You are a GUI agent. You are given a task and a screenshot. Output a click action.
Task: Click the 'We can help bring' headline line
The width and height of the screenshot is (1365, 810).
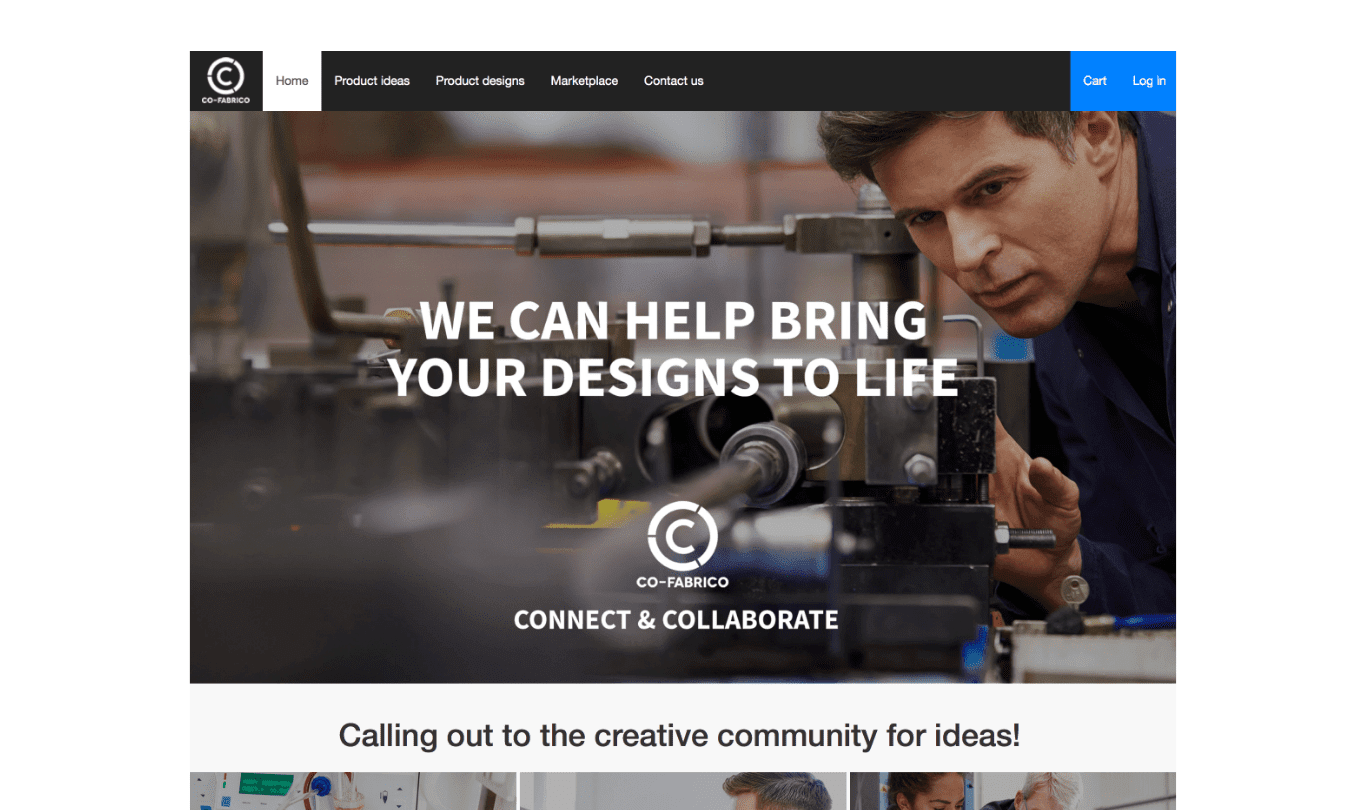(x=674, y=321)
